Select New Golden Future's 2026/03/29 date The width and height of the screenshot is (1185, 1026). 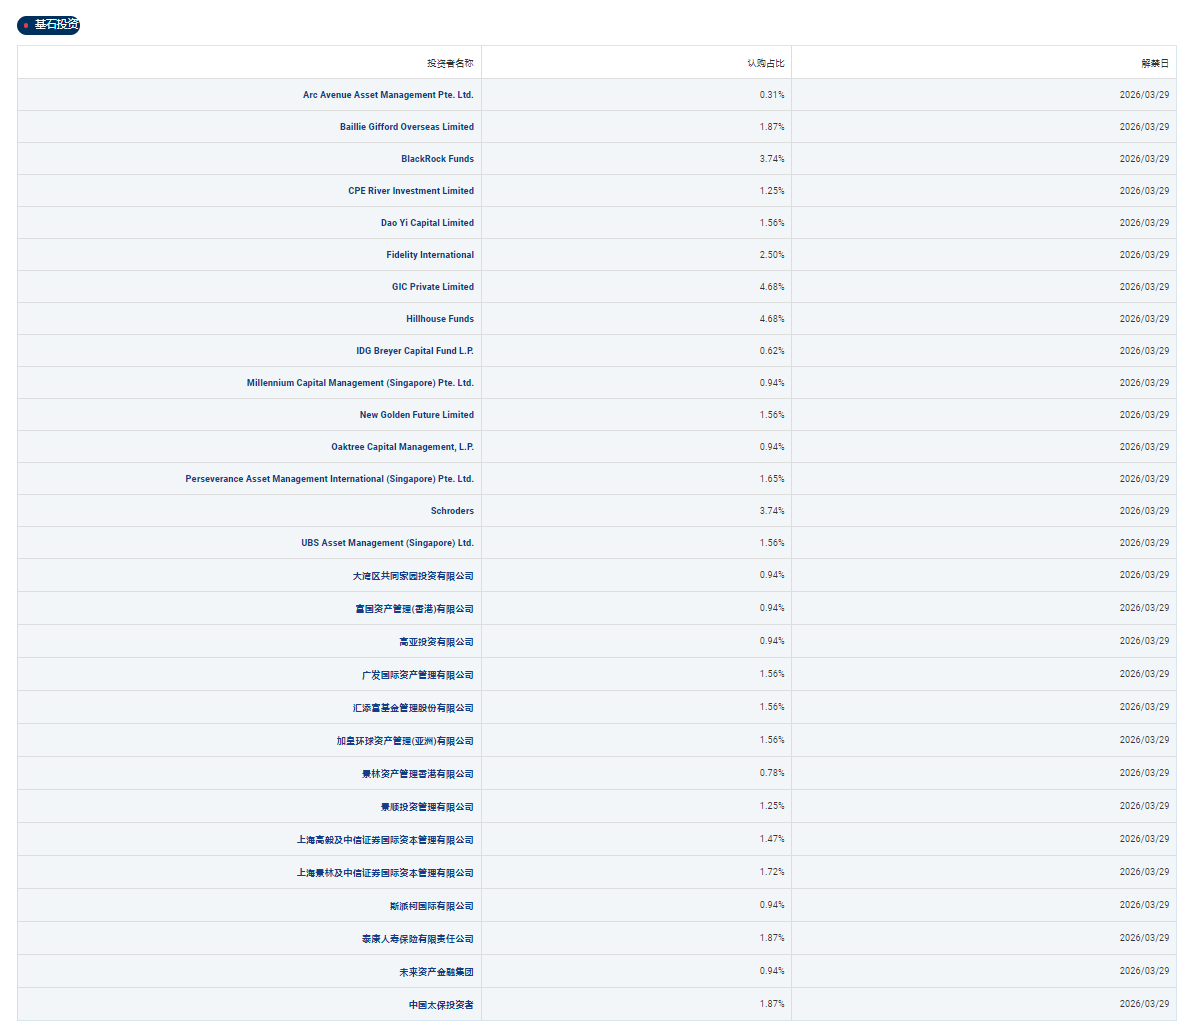(1144, 415)
